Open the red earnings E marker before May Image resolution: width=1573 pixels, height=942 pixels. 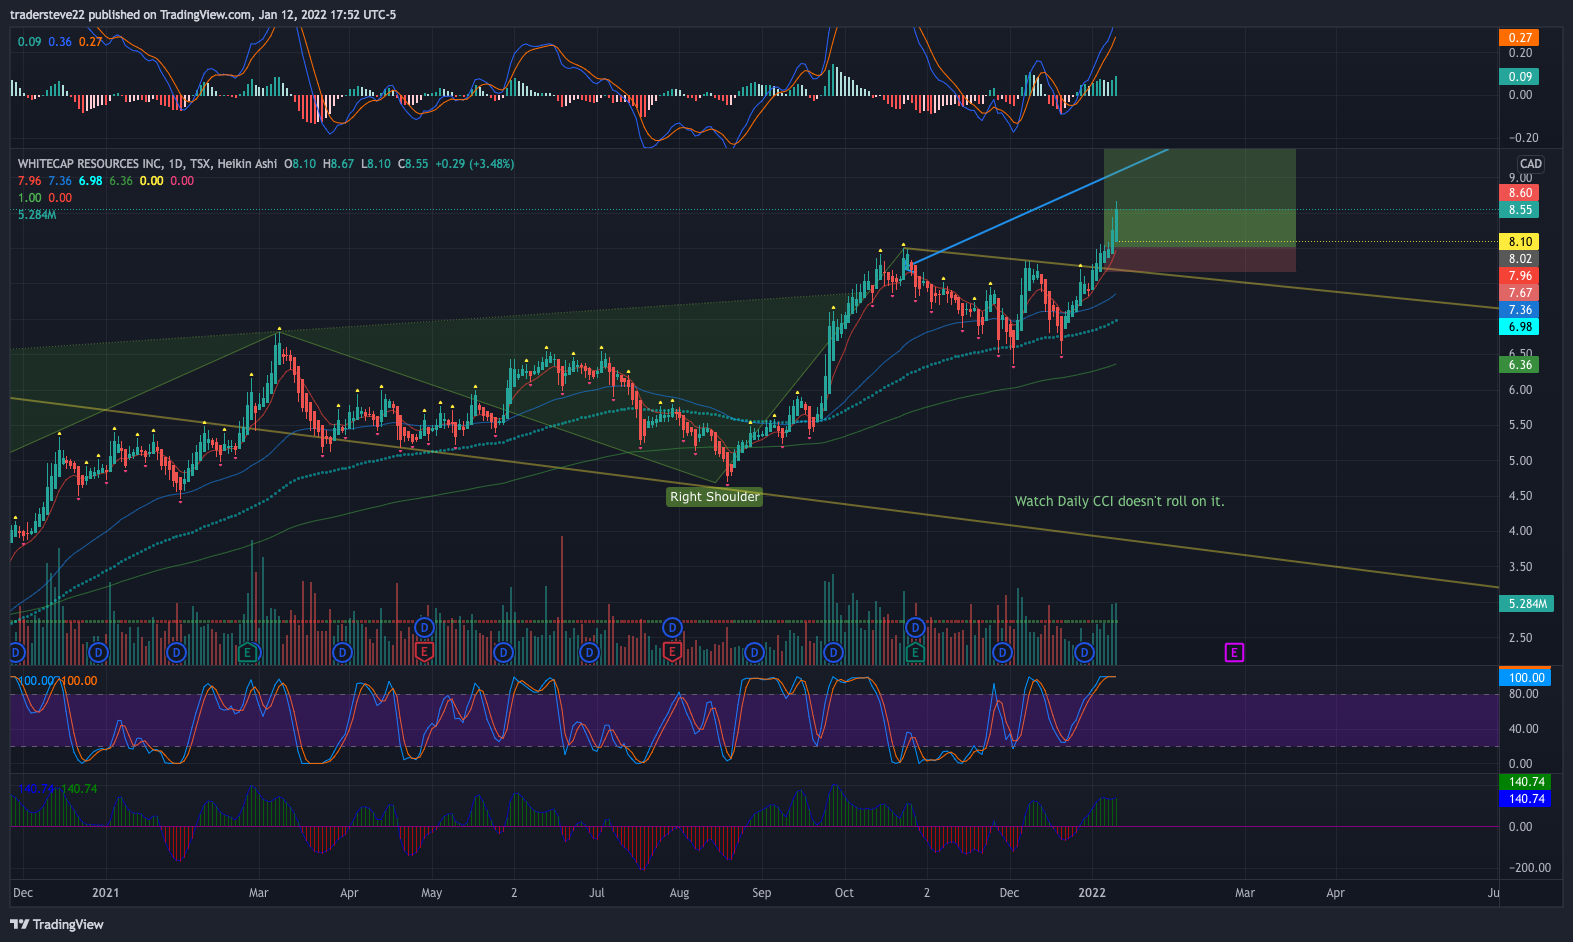(x=424, y=653)
